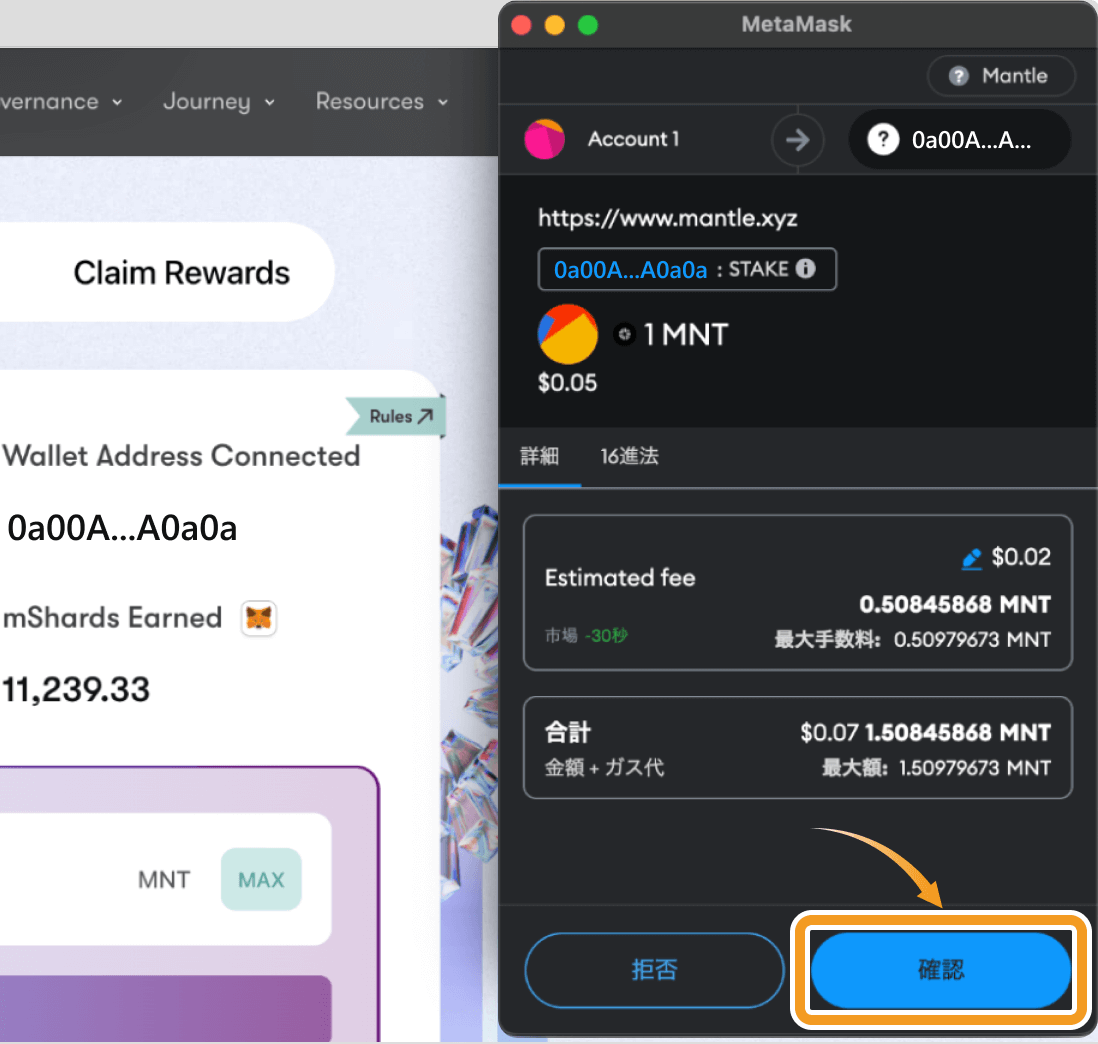Close the MetaMask window with red button
The width and height of the screenshot is (1098, 1044).
pyautogui.click(x=521, y=25)
